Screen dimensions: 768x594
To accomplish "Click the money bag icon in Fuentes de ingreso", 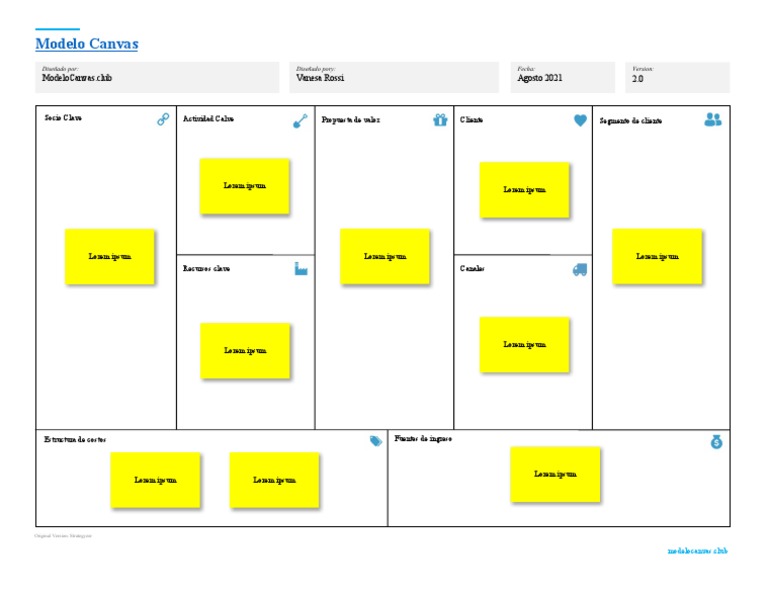I will point(716,442).
